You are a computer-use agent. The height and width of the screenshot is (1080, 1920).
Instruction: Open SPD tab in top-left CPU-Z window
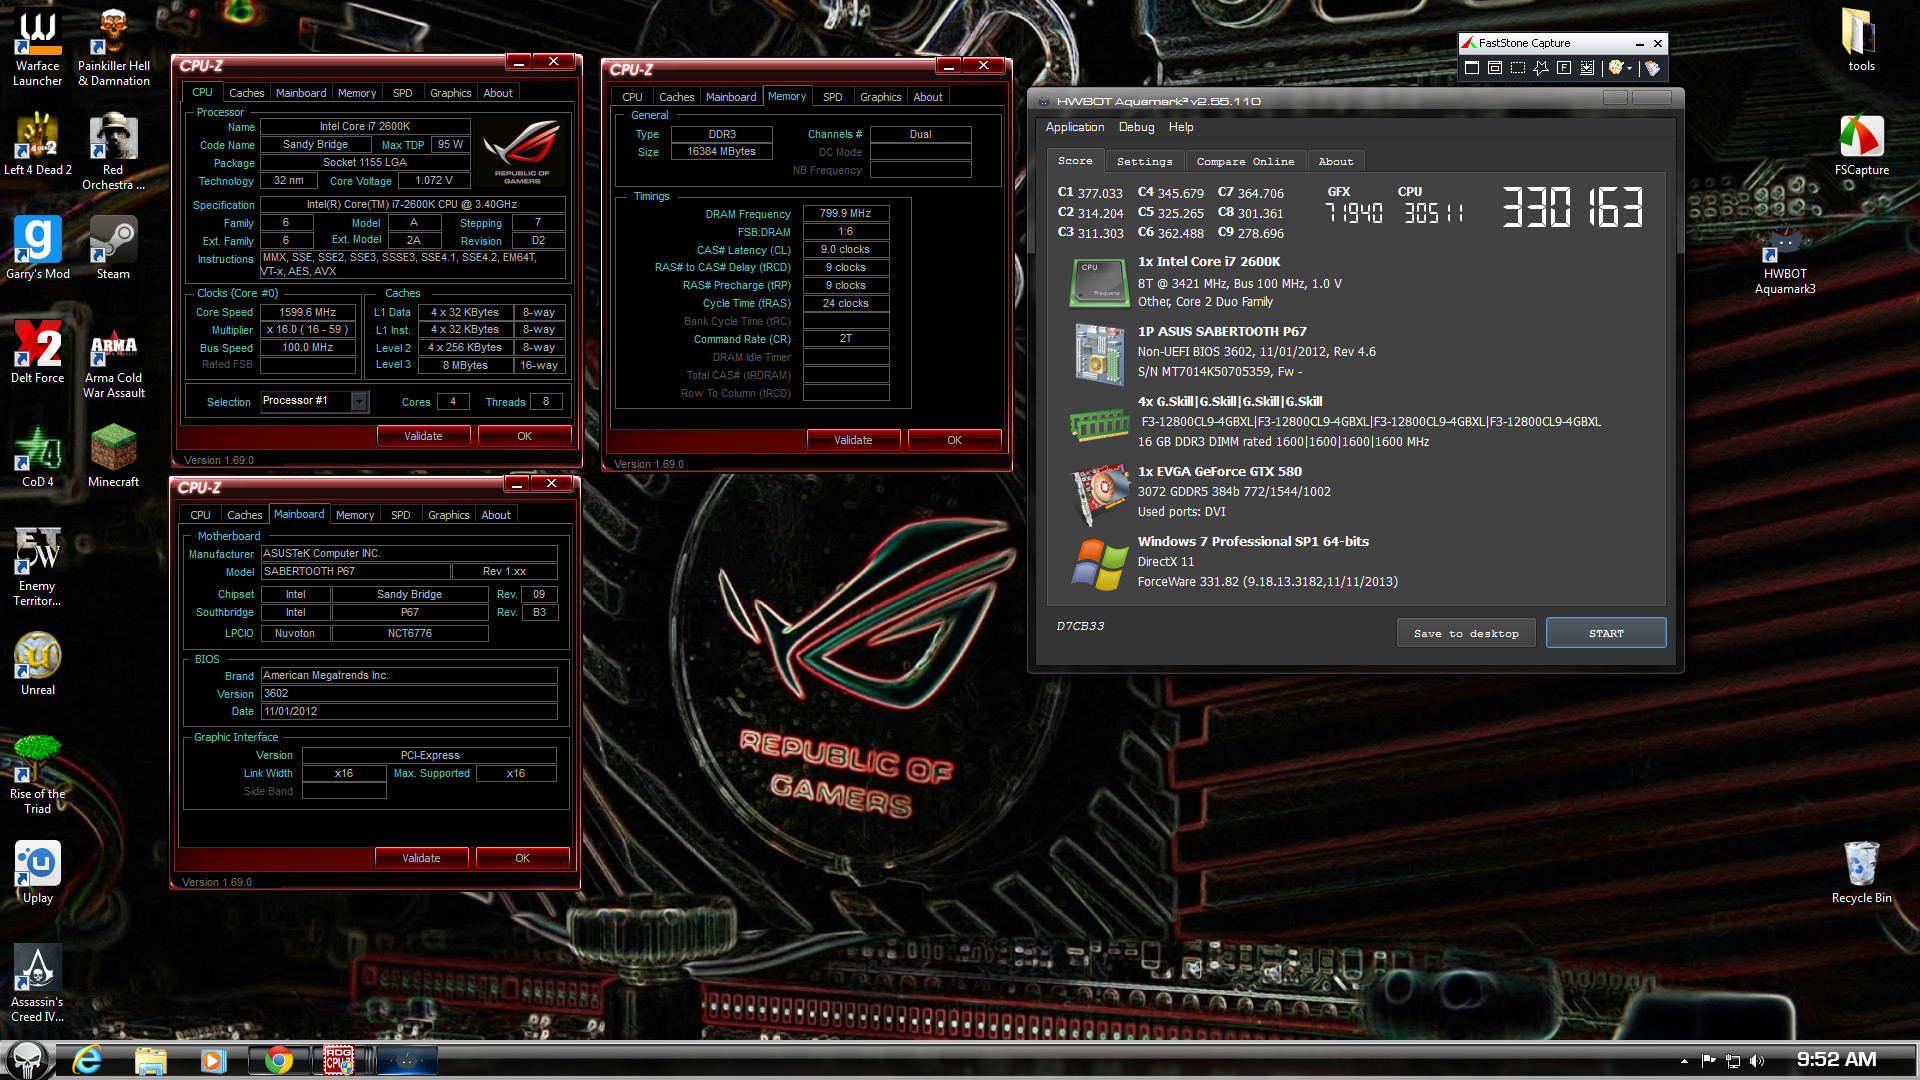click(x=402, y=93)
